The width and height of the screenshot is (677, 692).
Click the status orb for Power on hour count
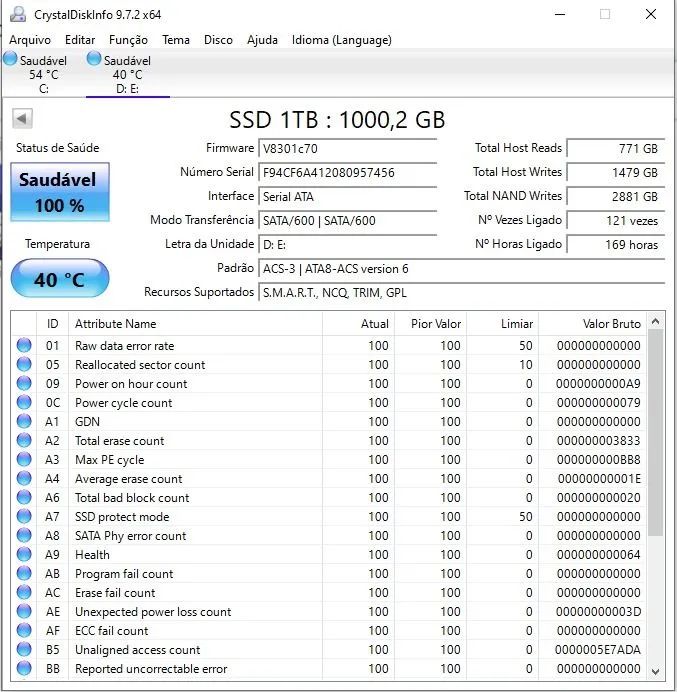coord(24,383)
